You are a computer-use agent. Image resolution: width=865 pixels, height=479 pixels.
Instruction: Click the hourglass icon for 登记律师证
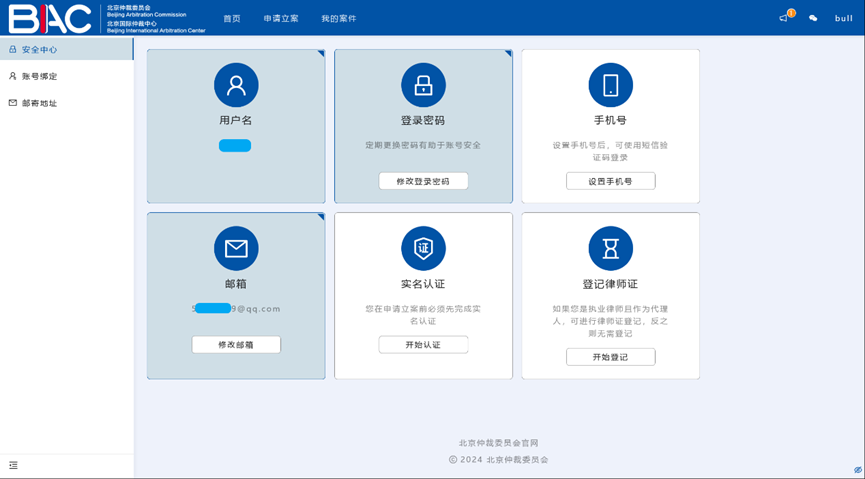[610, 249]
